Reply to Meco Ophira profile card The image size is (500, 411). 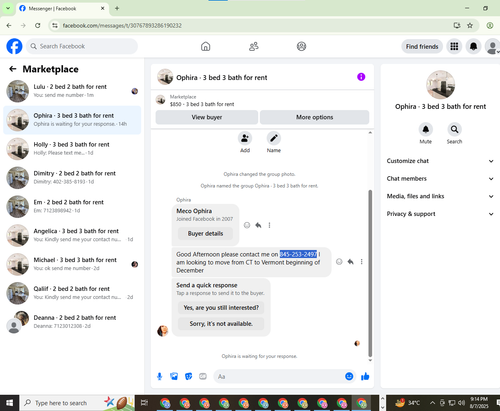point(258,225)
